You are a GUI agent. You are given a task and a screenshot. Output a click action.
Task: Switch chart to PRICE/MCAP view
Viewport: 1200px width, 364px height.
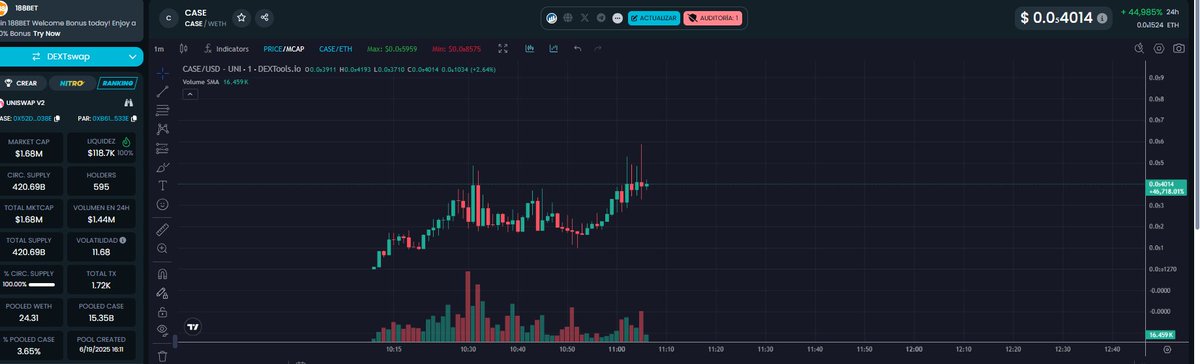[x=284, y=48]
